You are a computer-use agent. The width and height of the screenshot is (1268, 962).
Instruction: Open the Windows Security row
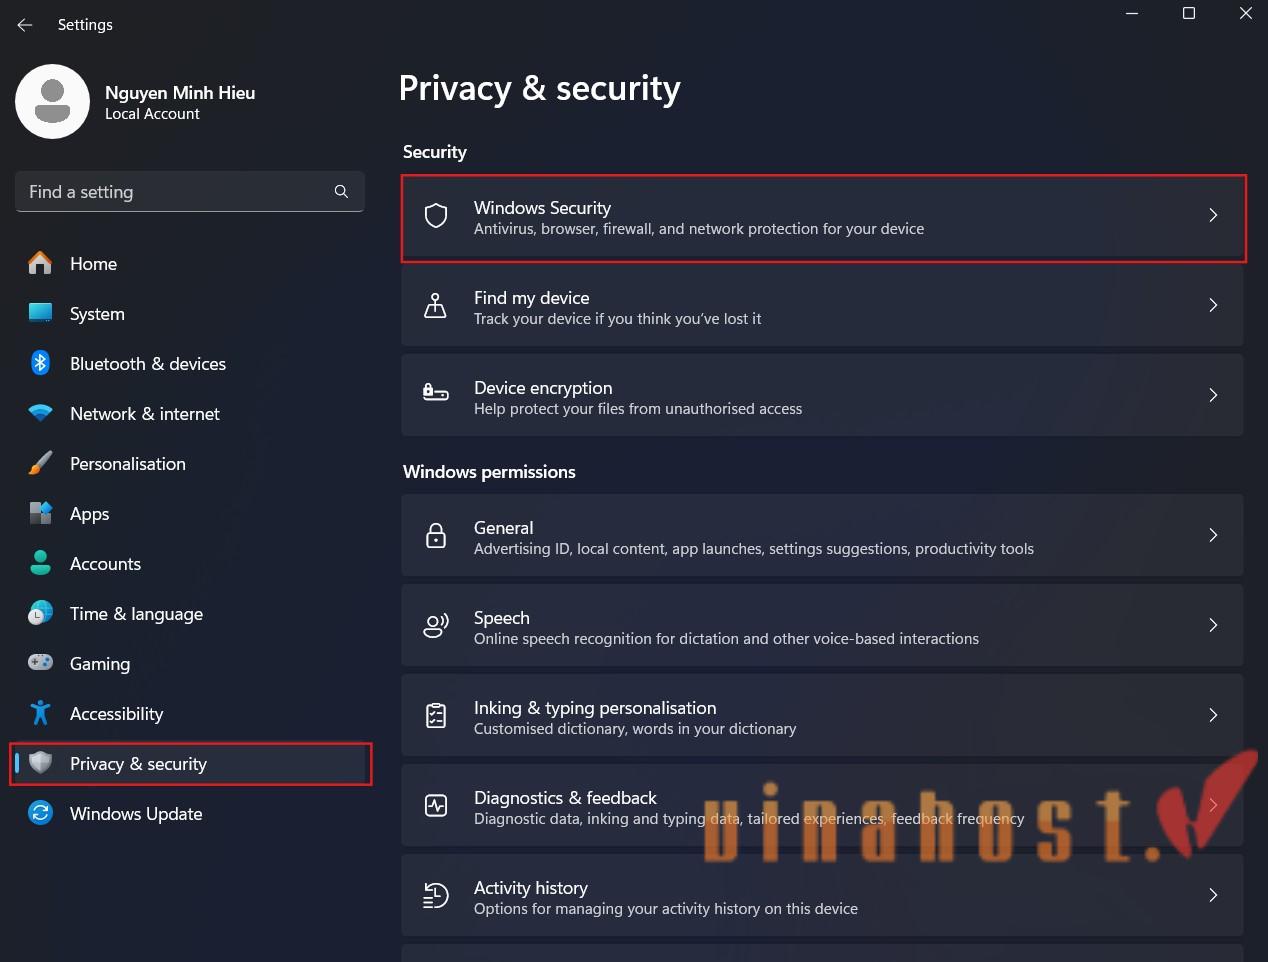[823, 218]
